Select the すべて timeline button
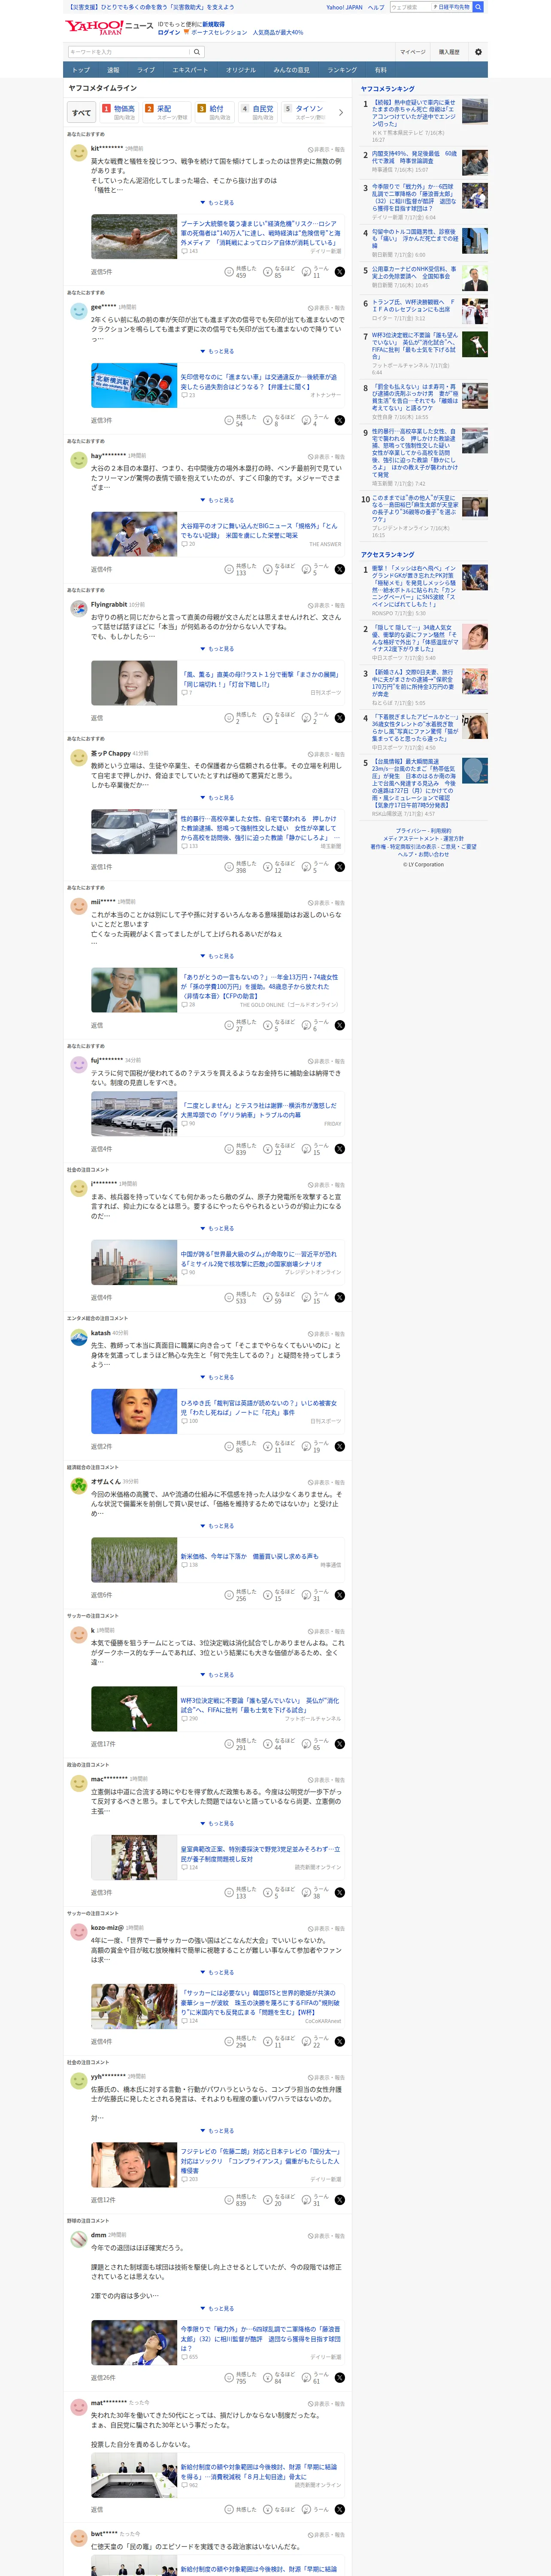The height and width of the screenshot is (2576, 551). (81, 113)
